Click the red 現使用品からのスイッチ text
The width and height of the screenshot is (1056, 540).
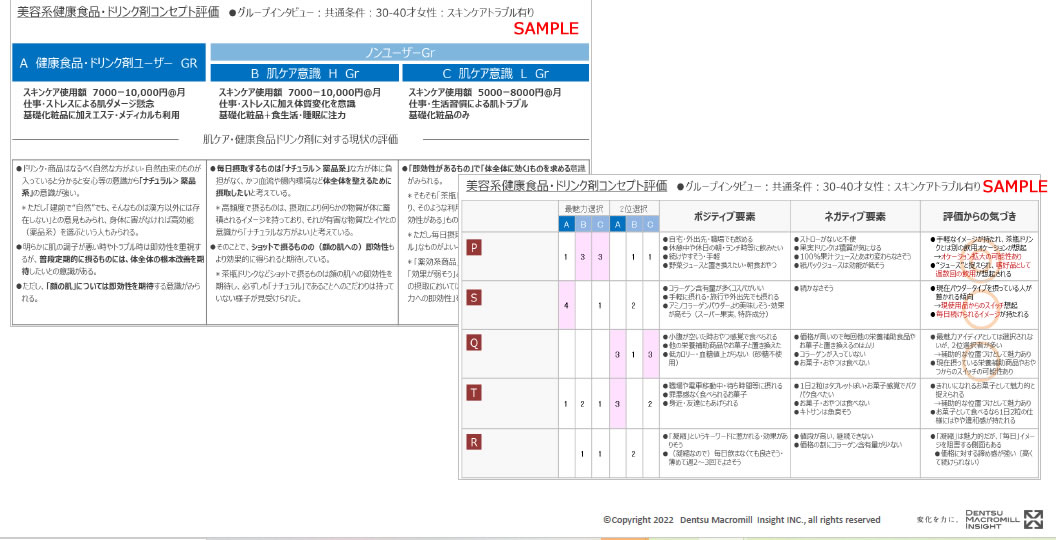(970, 305)
